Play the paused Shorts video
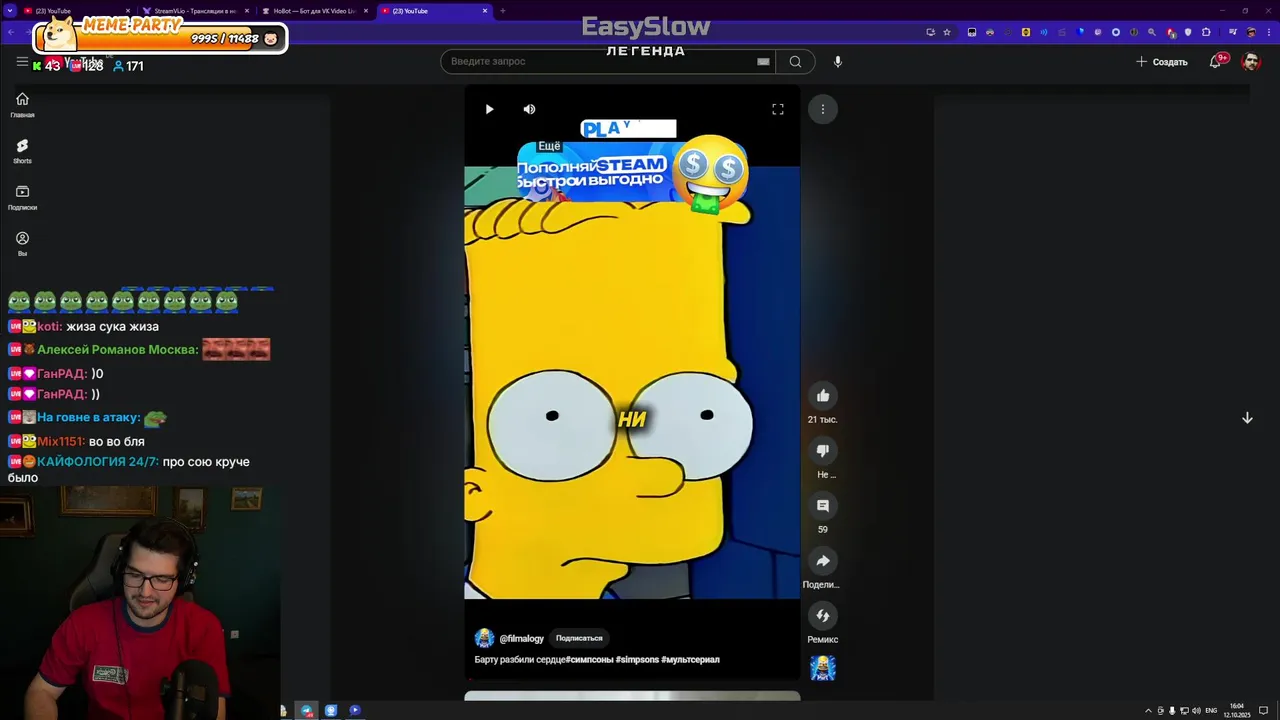The width and height of the screenshot is (1280, 720). [489, 109]
